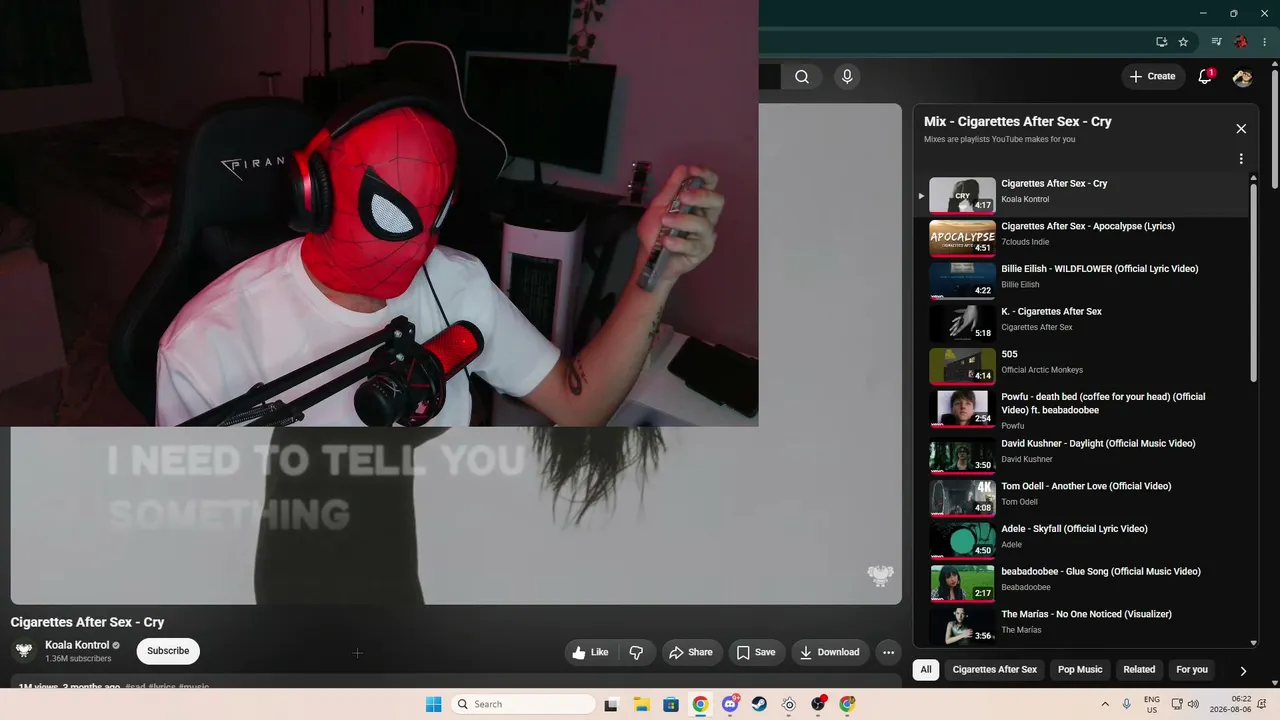1280x720 pixels.
Task: Click the video title 'Cigarettes After Sex - Cry'
Action: tap(87, 622)
